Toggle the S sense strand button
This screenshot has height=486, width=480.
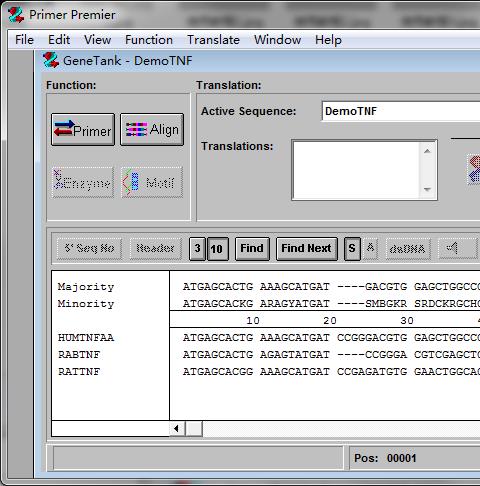(352, 248)
